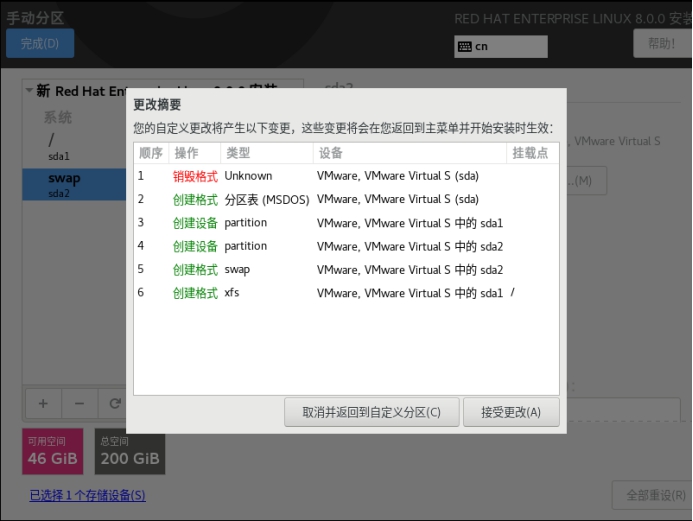
Task: Click the 手动分区 heading
Action: [35, 18]
